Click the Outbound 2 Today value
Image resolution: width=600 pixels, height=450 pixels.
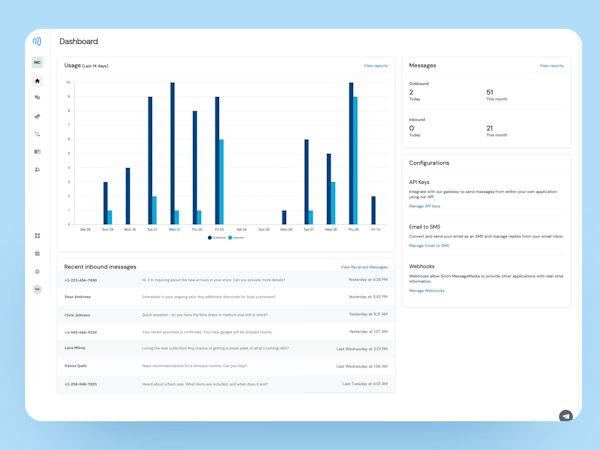coord(411,92)
